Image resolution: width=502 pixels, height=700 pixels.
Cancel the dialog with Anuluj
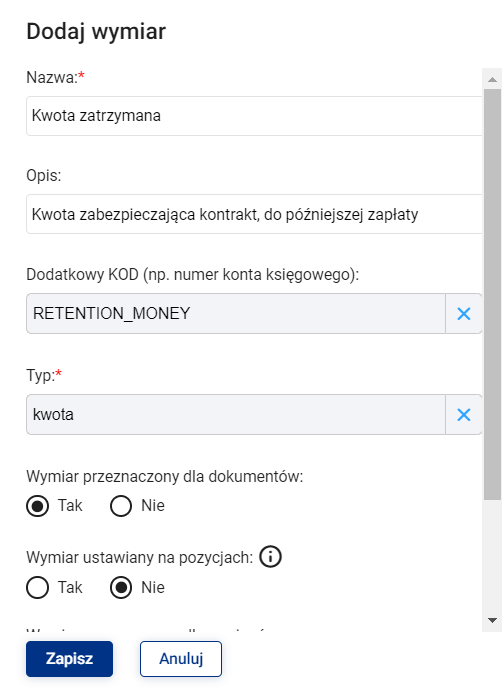pos(181,659)
